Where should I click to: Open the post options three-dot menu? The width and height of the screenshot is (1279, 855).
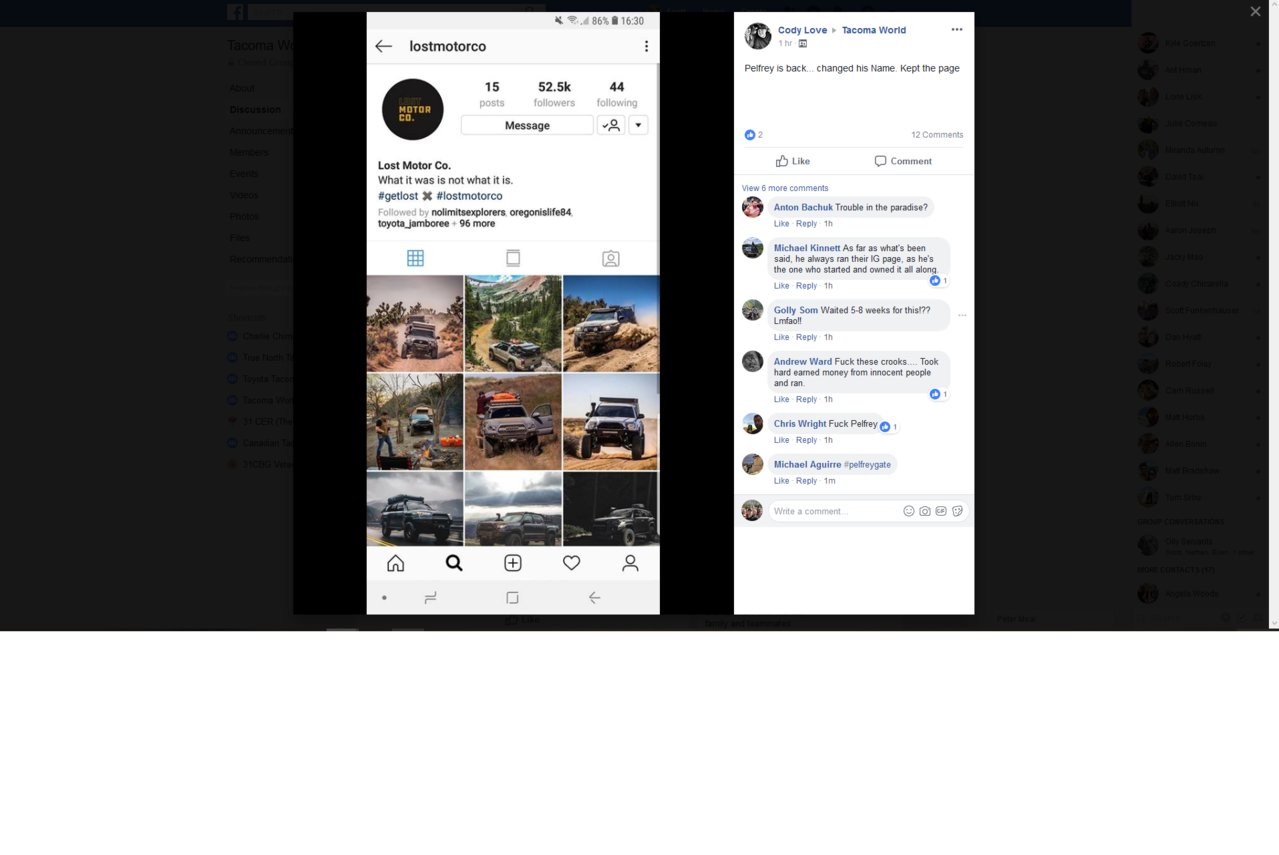[957, 30]
